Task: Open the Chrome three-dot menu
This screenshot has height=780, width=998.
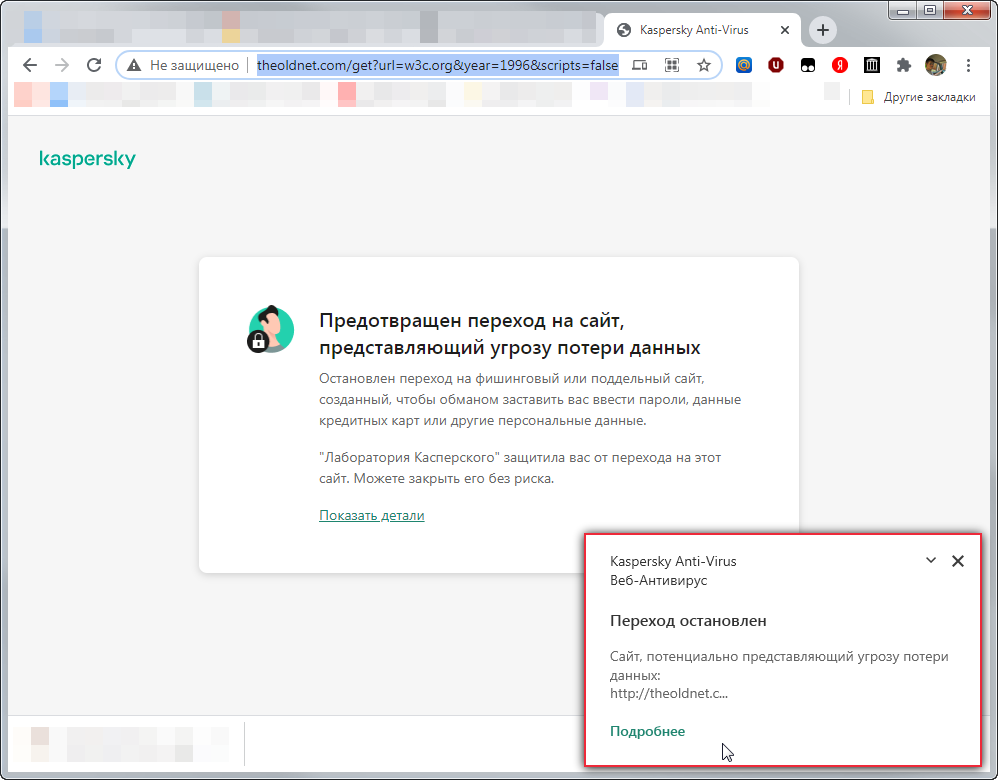Action: pyautogui.click(x=970, y=64)
